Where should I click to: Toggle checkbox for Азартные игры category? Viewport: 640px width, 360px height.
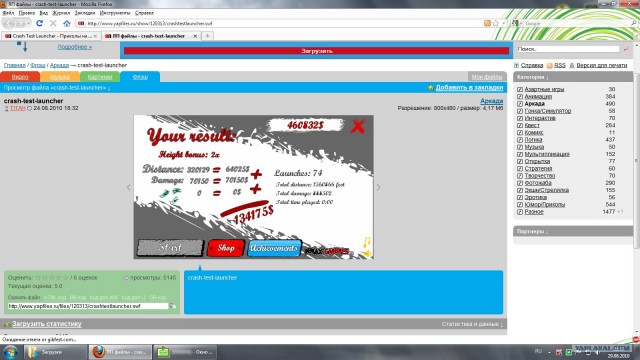(x=520, y=89)
